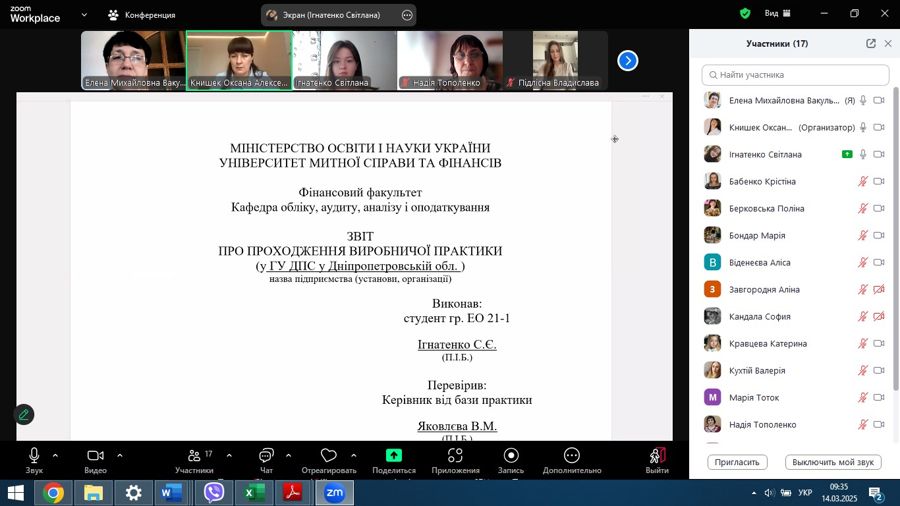Start screen sharing with Поделиться button

[x=394, y=461]
